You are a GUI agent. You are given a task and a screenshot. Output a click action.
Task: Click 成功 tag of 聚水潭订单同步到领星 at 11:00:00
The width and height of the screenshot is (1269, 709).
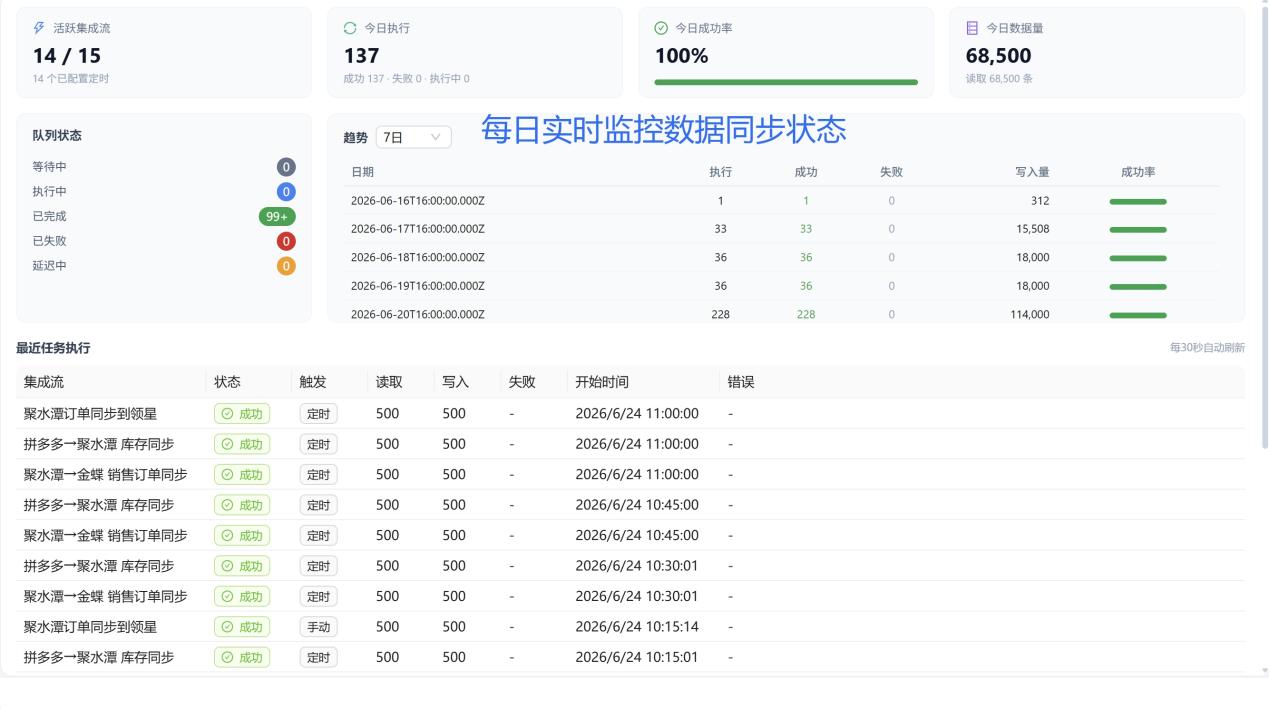(x=242, y=414)
